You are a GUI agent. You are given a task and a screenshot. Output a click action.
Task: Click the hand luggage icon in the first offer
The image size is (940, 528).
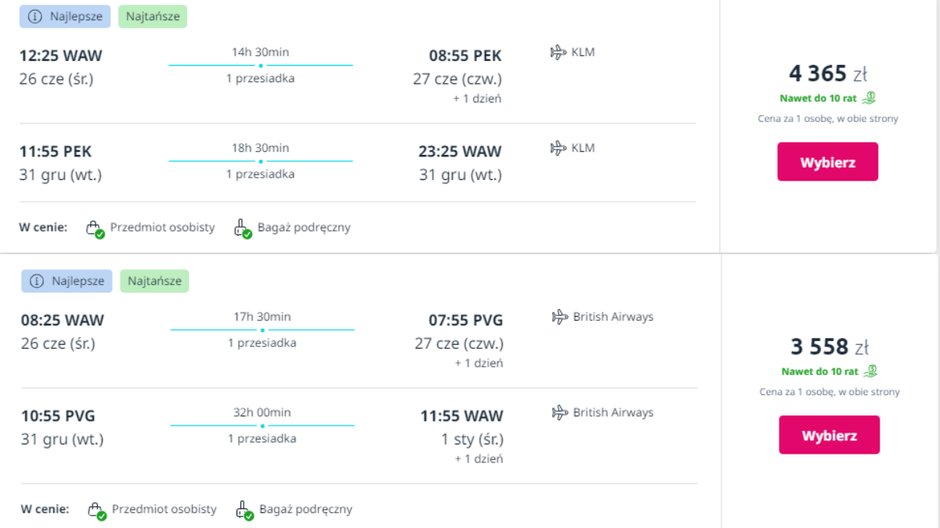[x=243, y=228]
